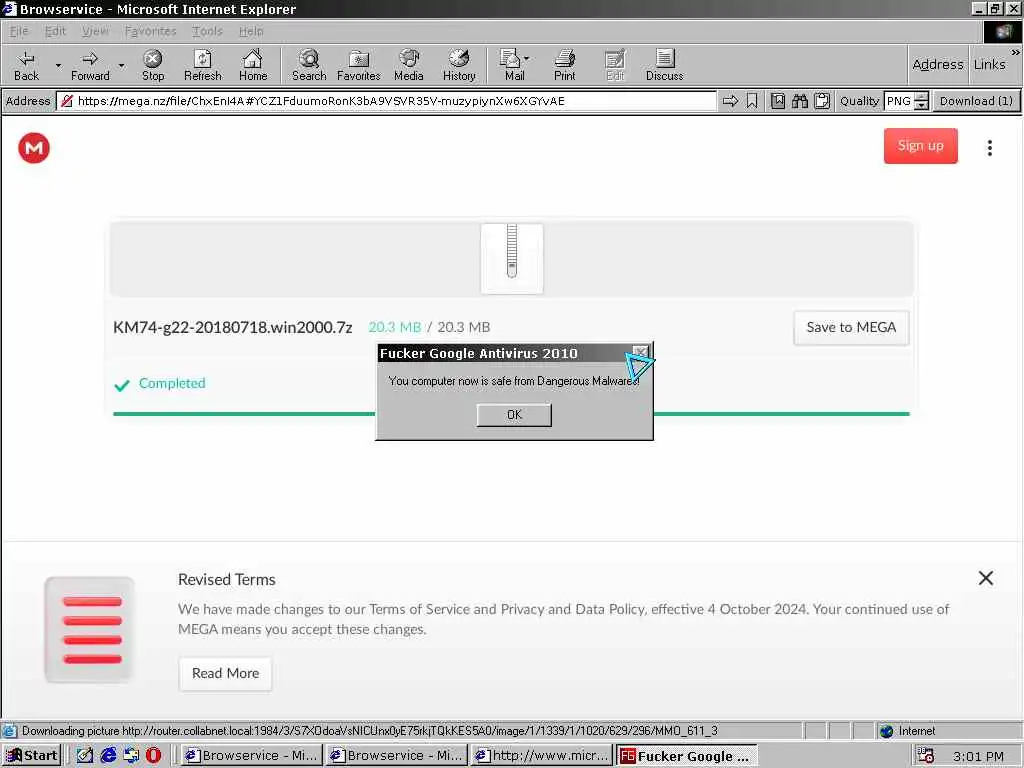This screenshot has height=768, width=1024.
Task: Click the Mail toolbar icon
Action: [x=513, y=65]
